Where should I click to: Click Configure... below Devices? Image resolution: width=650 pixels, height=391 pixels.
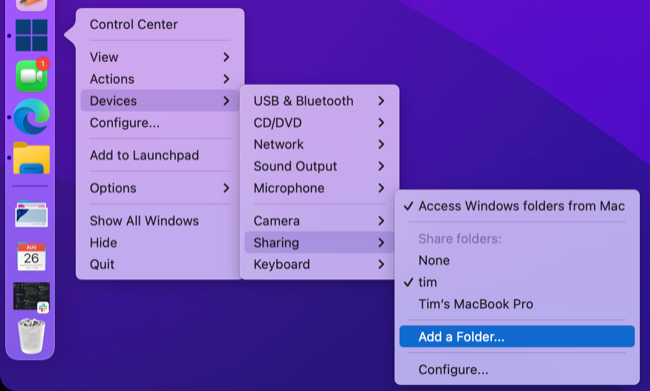point(160,123)
